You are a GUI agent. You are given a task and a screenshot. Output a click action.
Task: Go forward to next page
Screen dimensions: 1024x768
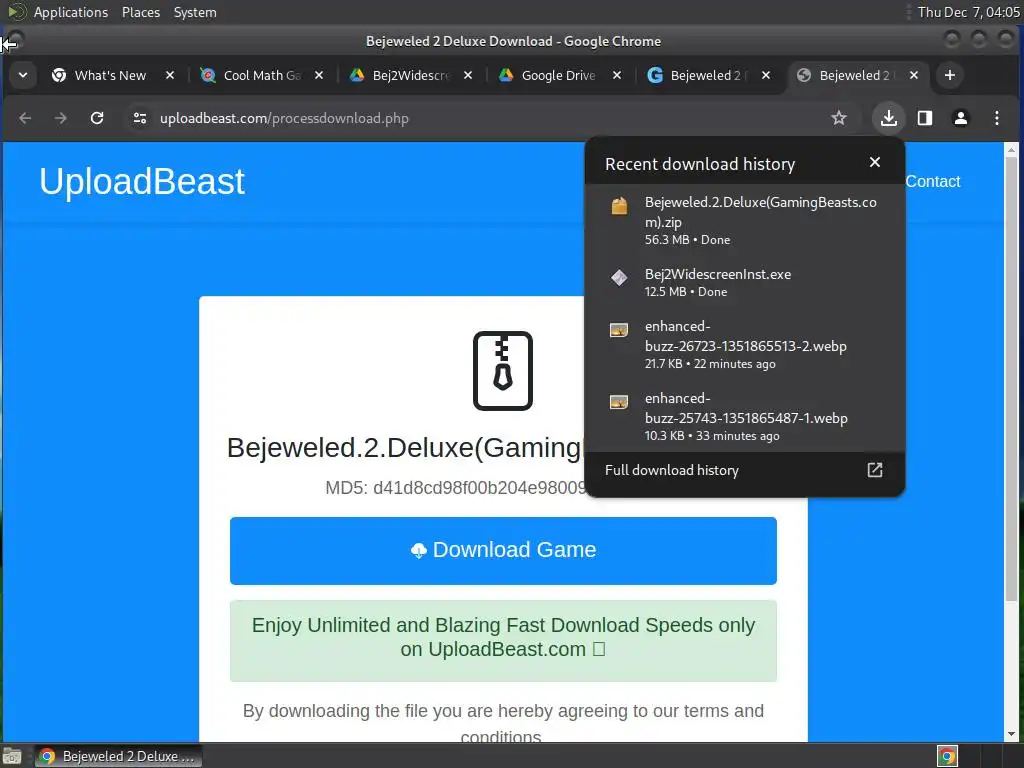[x=61, y=118]
